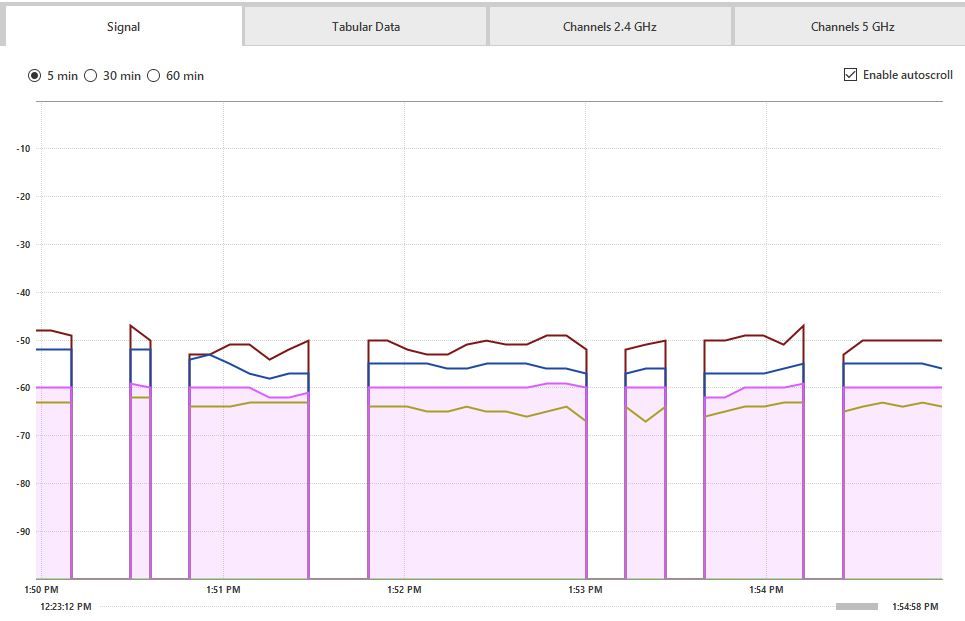
Task: Click the -90 signal axis label
Action: pos(24,532)
